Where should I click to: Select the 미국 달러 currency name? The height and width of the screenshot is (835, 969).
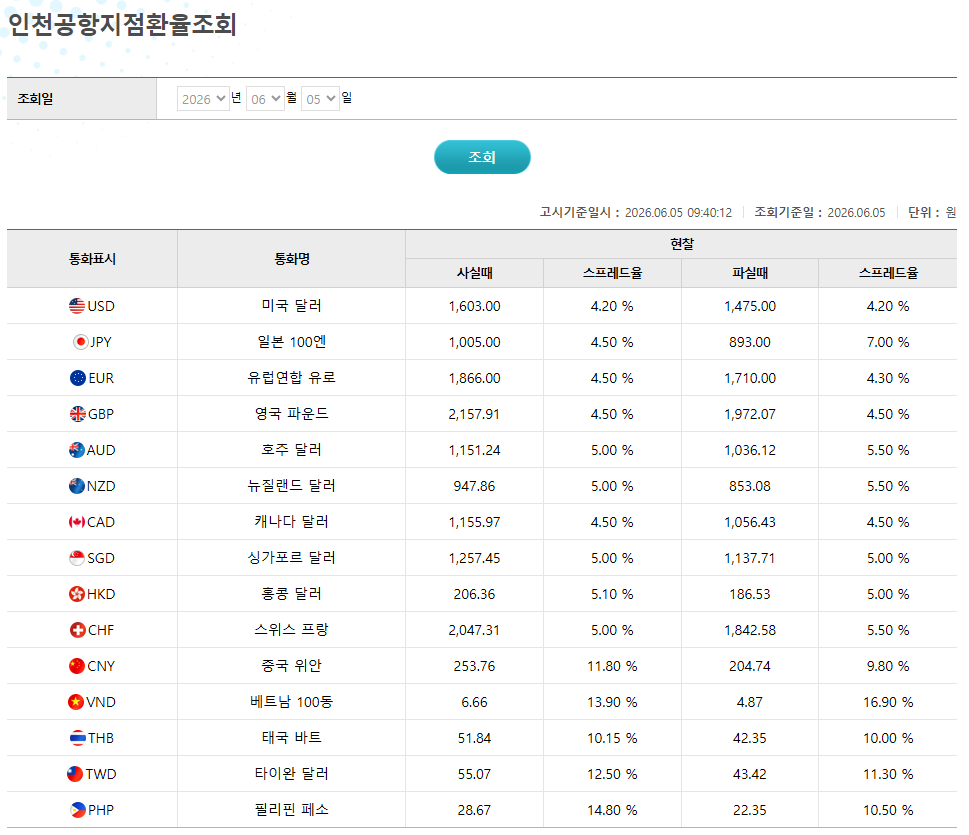click(x=292, y=306)
